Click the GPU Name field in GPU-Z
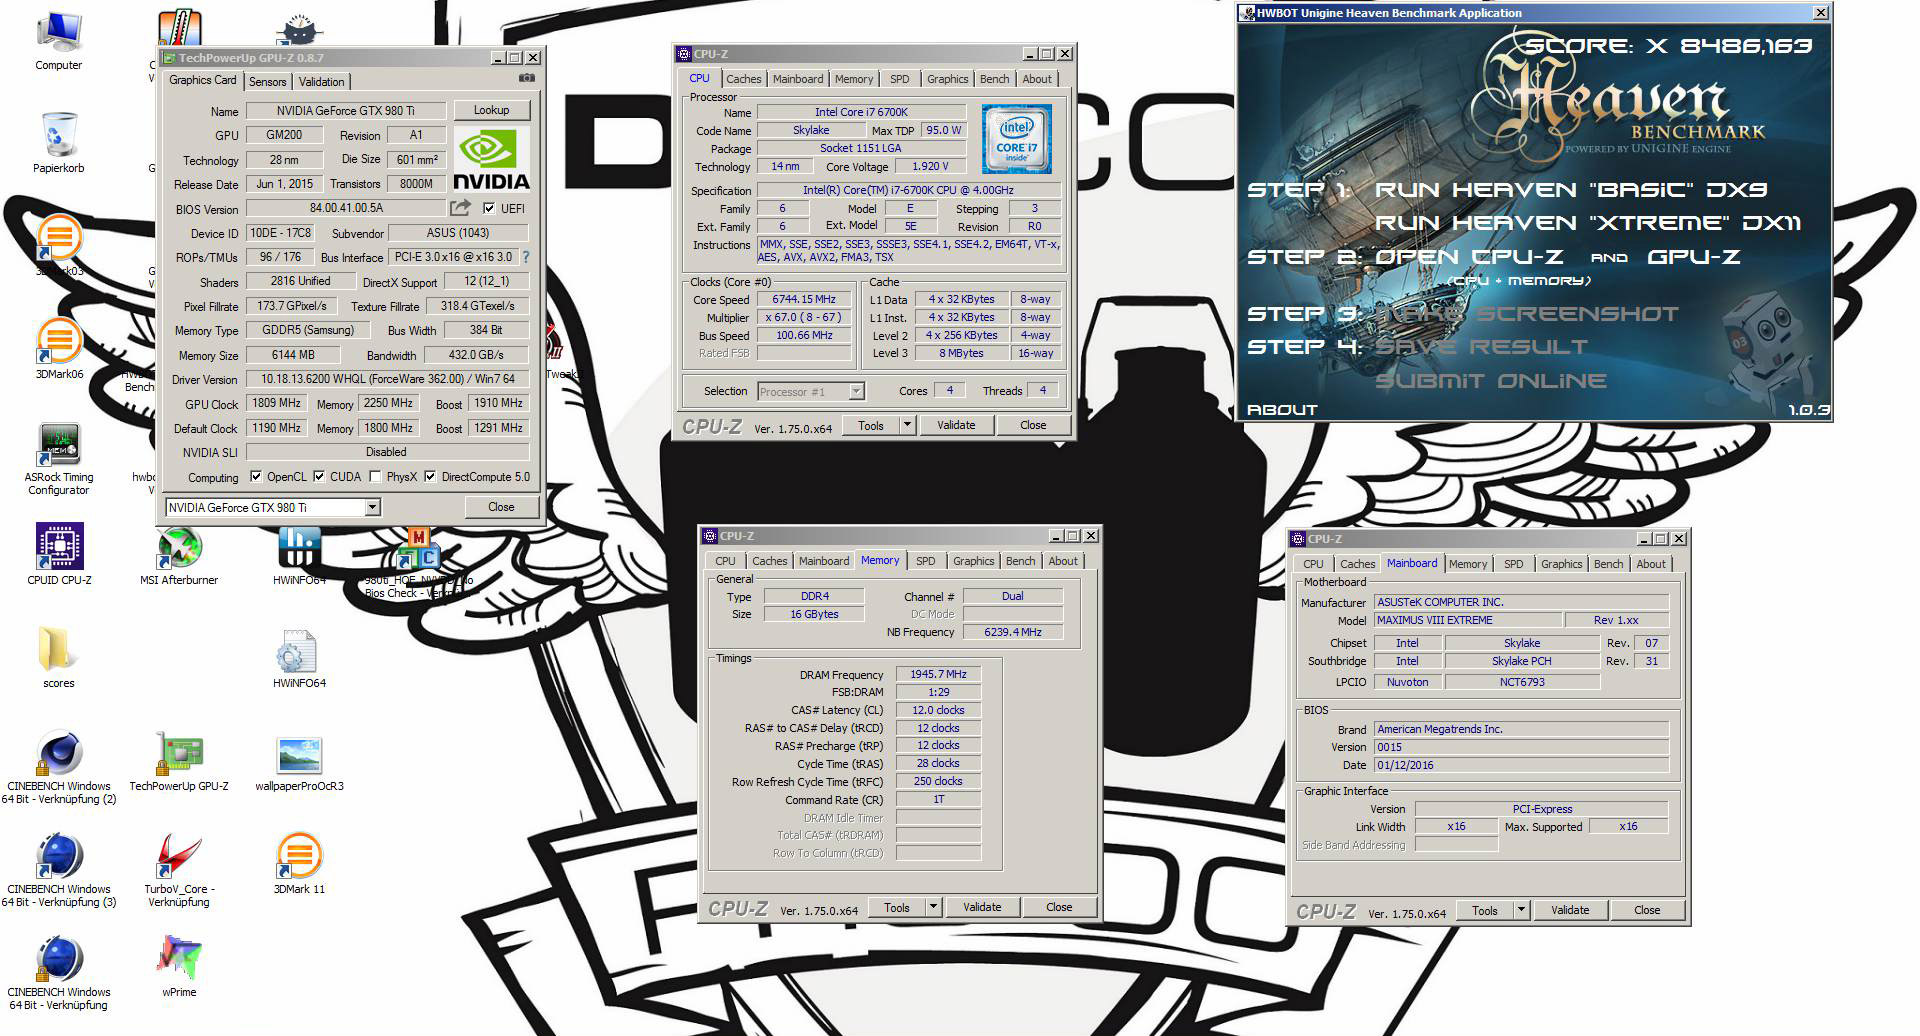This screenshot has width=1920, height=1036. pyautogui.click(x=345, y=111)
